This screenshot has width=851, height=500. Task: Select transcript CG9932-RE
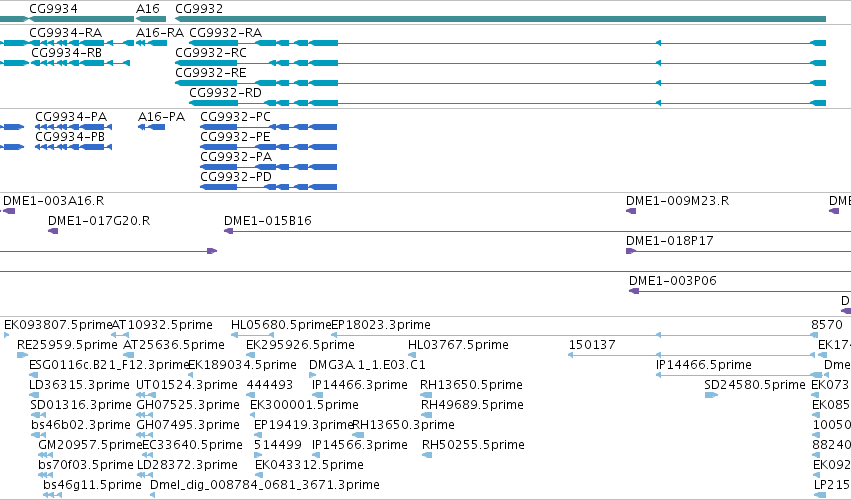211,73
